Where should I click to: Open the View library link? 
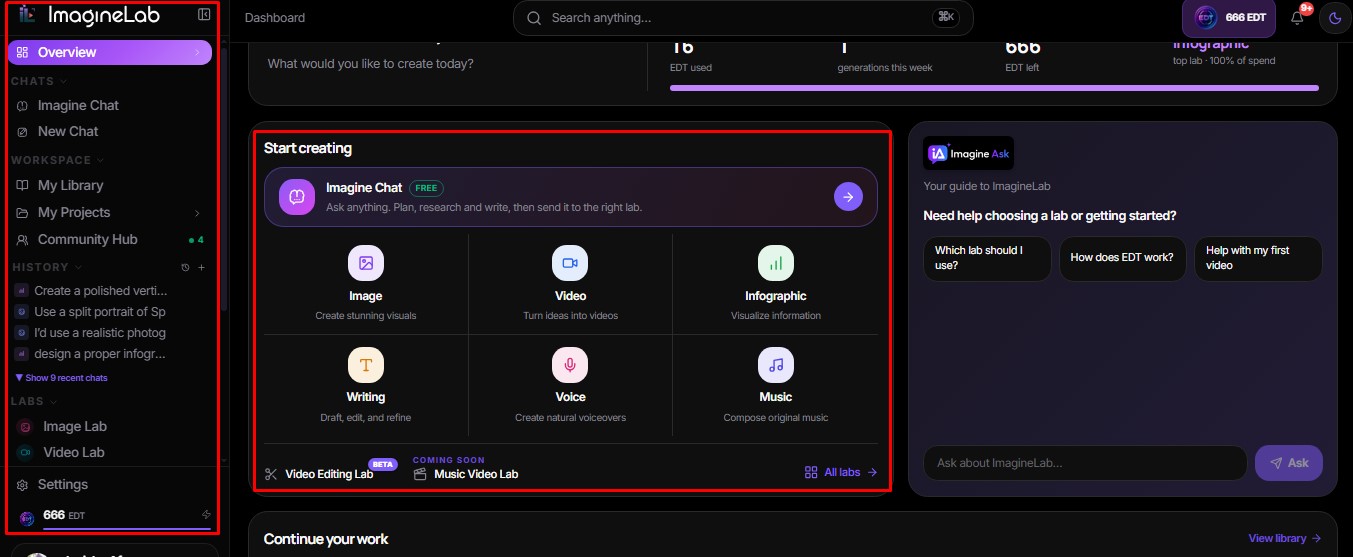tap(1285, 538)
